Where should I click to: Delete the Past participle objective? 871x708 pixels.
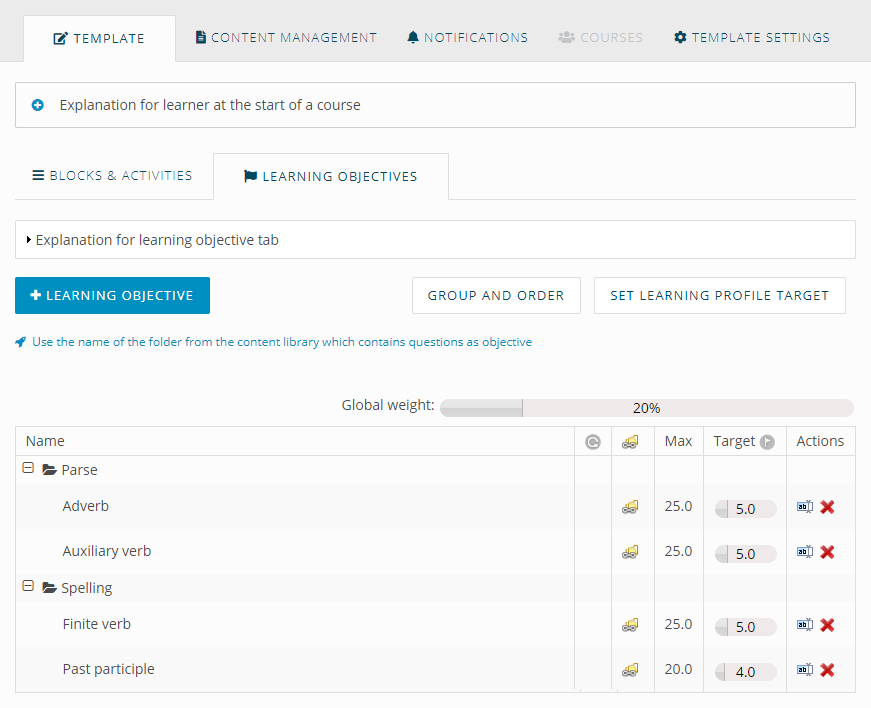point(827,670)
